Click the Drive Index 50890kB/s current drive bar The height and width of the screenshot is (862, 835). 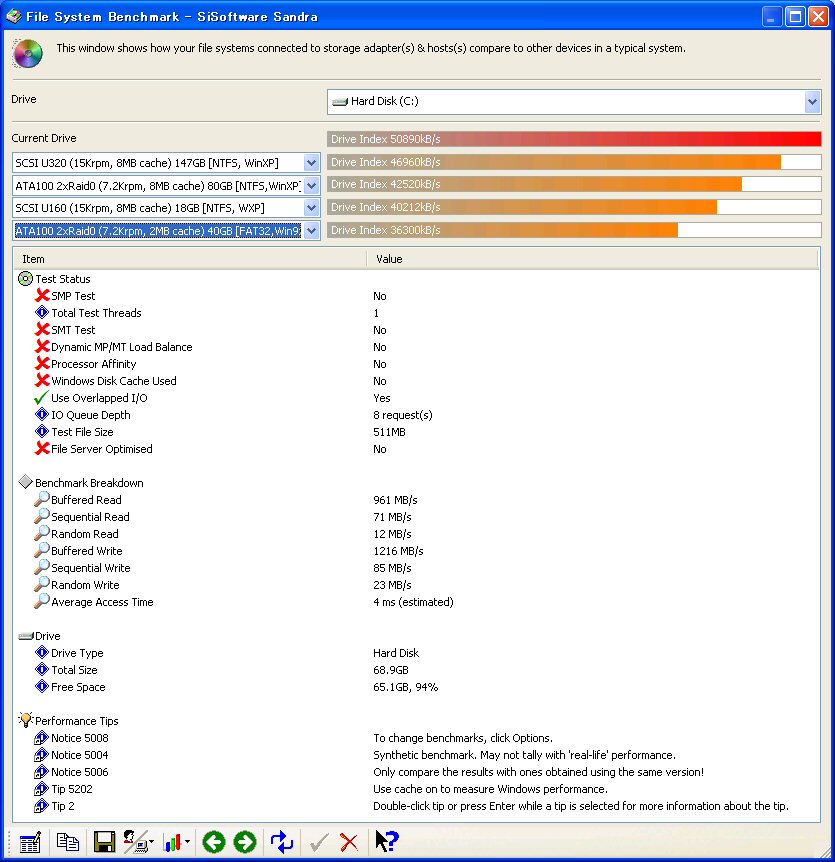coord(574,139)
